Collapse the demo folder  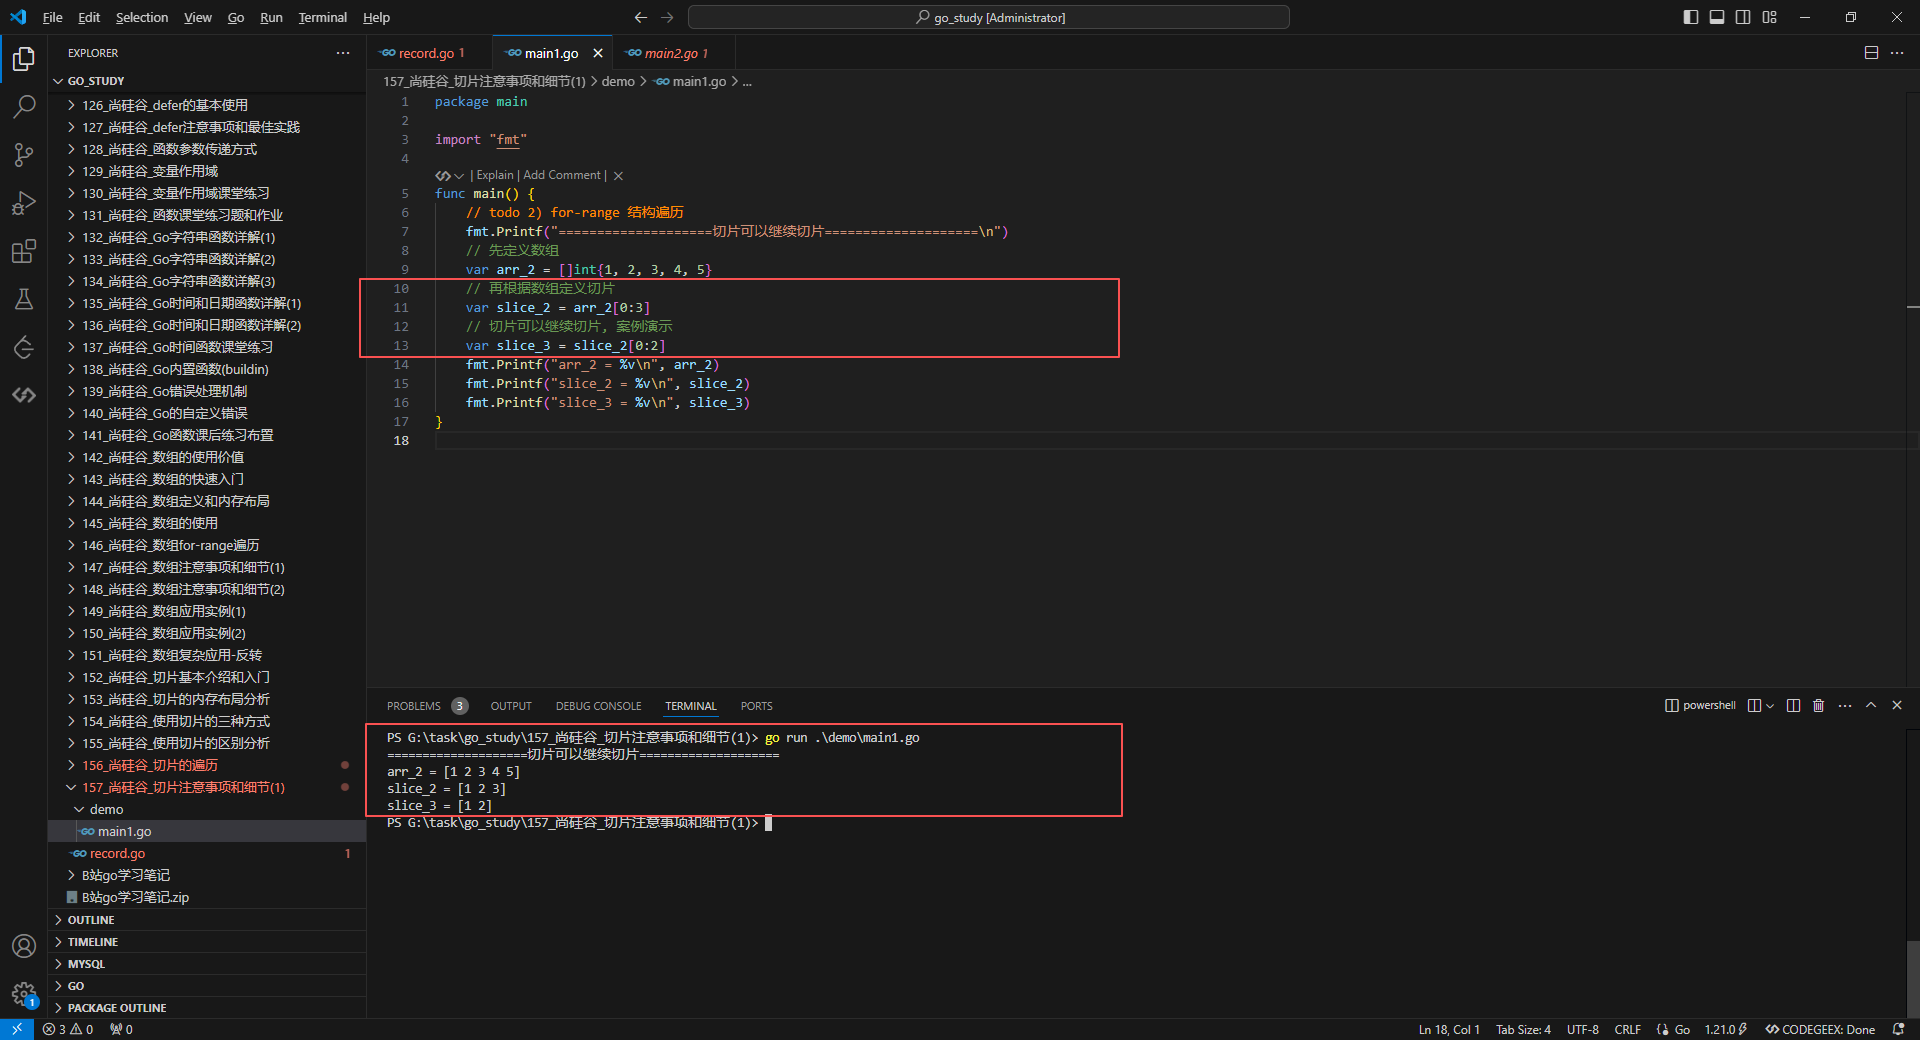pyautogui.click(x=207, y=810)
